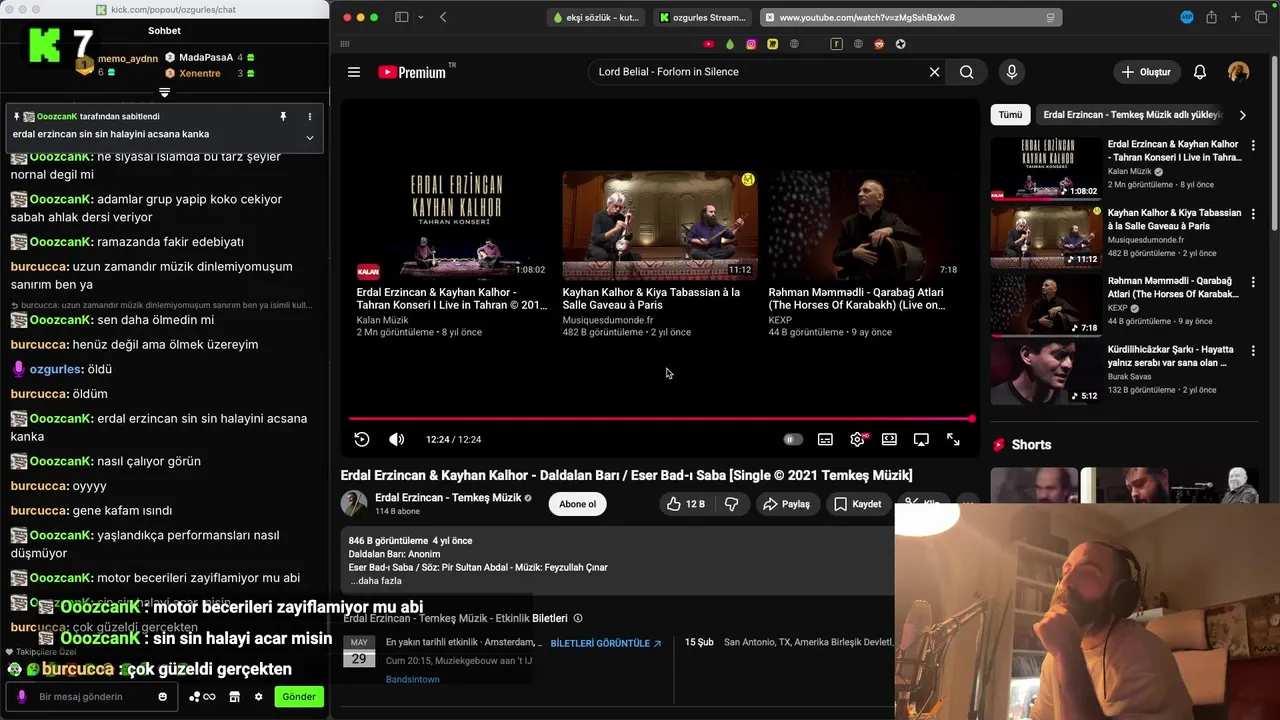This screenshot has width=1280, height=720.
Task: Send chat message with Gönder
Action: [298, 697]
